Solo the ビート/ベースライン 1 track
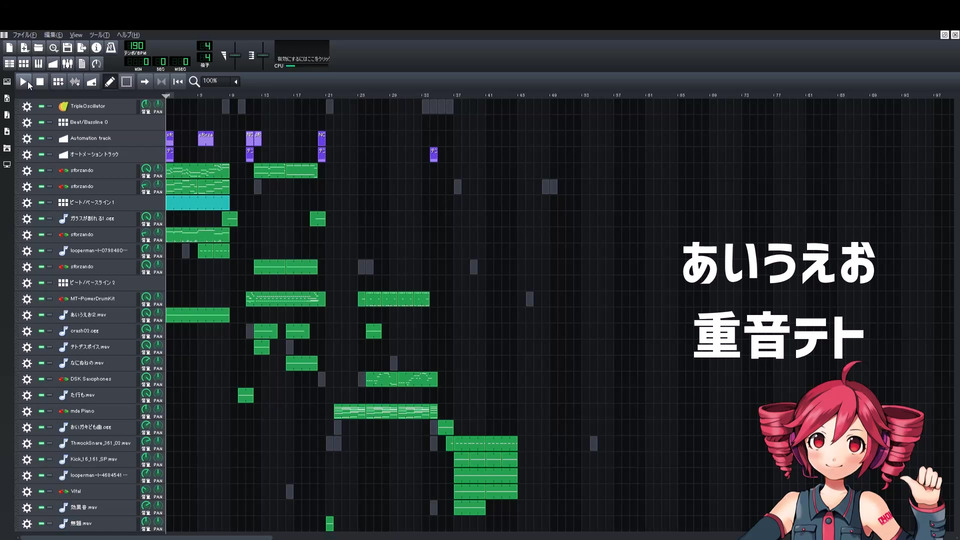Viewport: 960px width, 540px height. 50,203
